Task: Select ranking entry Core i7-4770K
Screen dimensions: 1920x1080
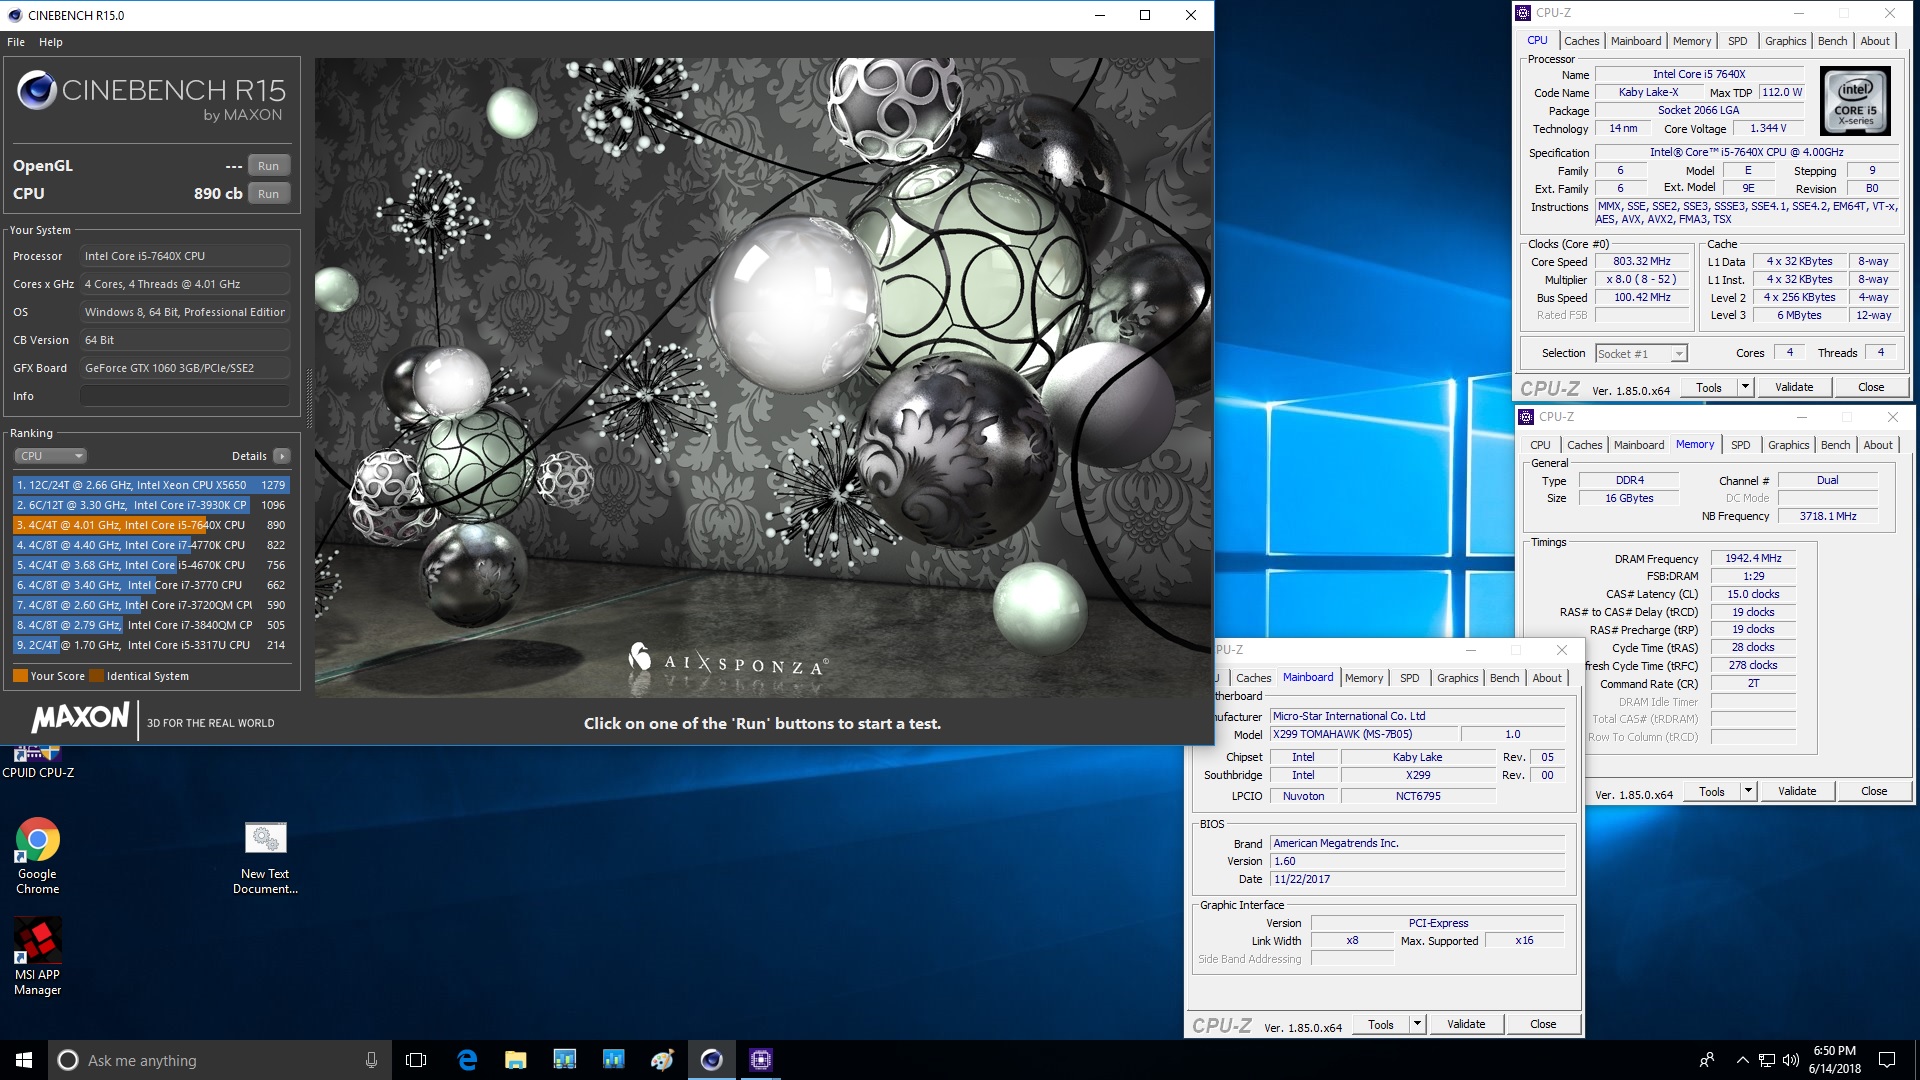Action: pyautogui.click(x=151, y=545)
